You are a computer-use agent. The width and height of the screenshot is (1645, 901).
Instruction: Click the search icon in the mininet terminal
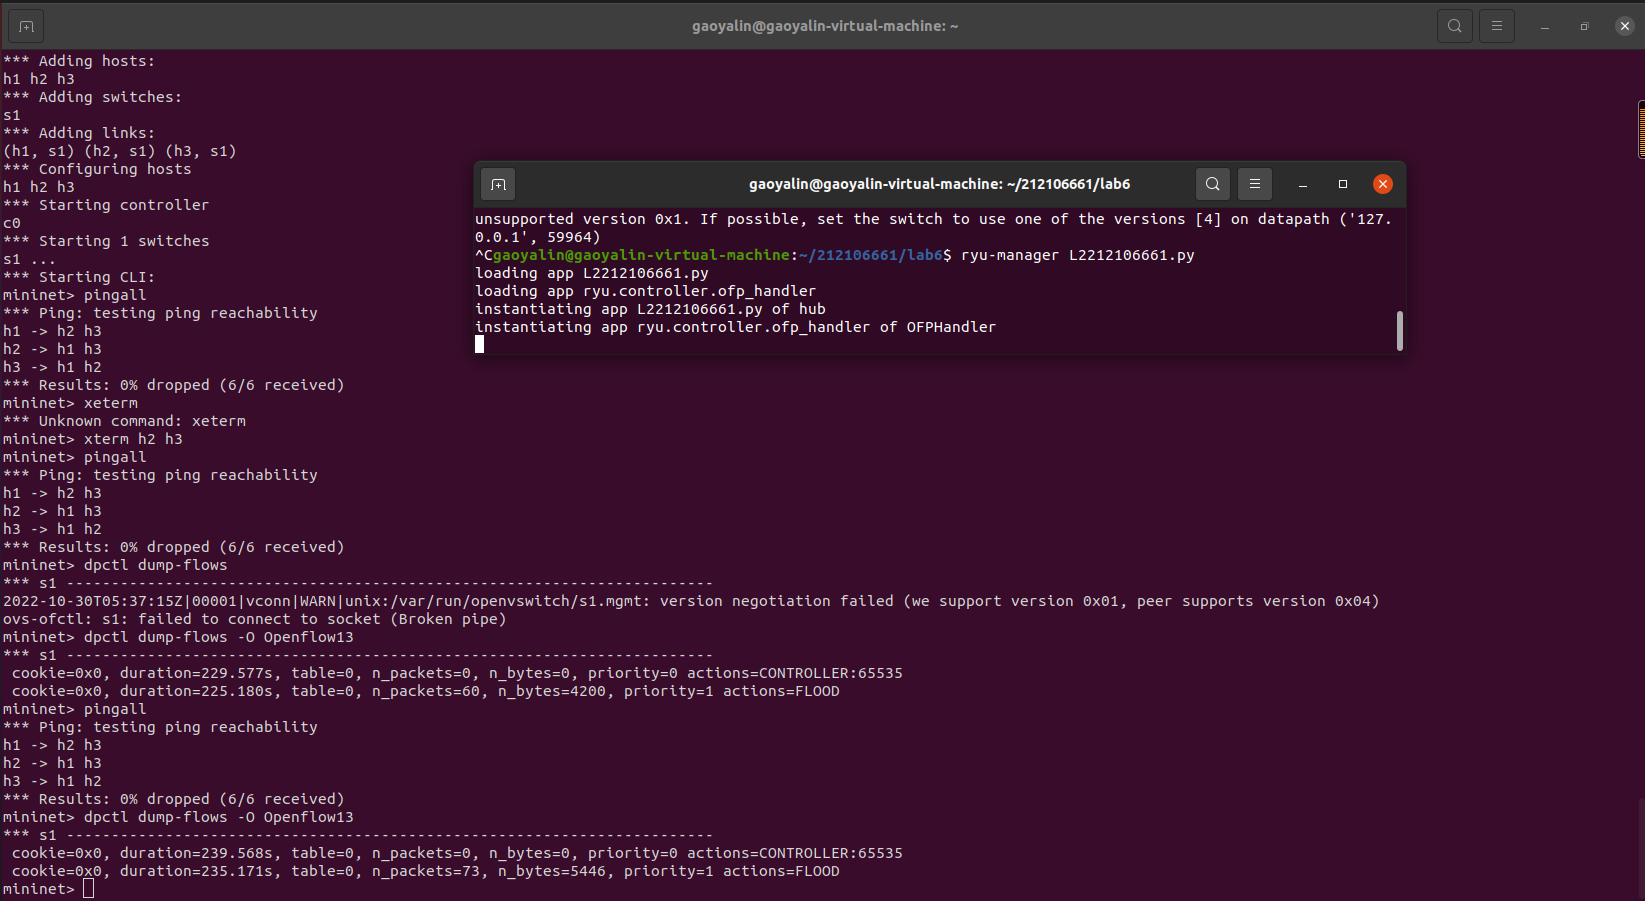point(1455,26)
